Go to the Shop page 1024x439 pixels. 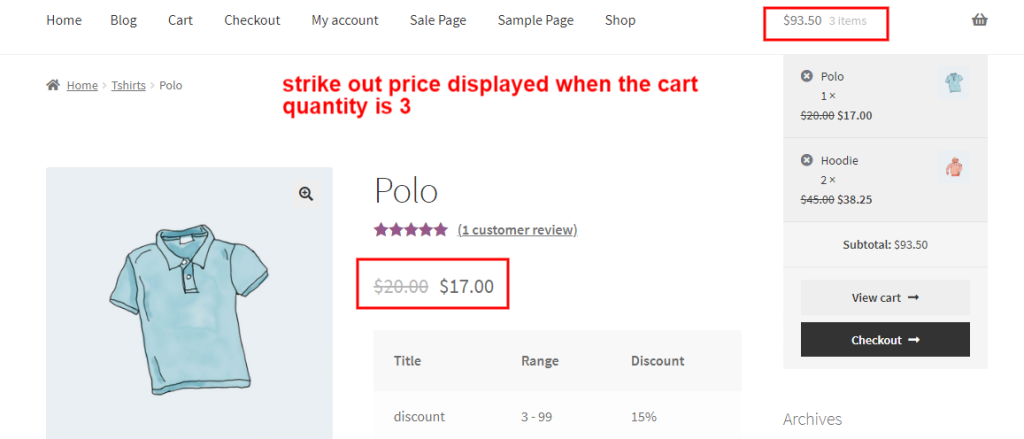coord(620,20)
